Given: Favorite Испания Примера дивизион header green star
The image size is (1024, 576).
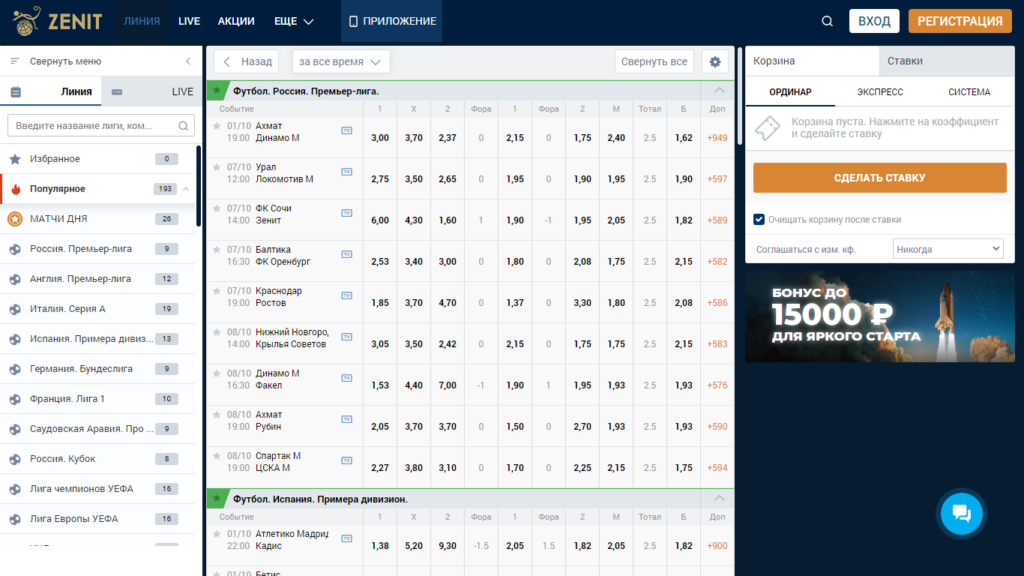Looking at the screenshot, I should [x=217, y=499].
